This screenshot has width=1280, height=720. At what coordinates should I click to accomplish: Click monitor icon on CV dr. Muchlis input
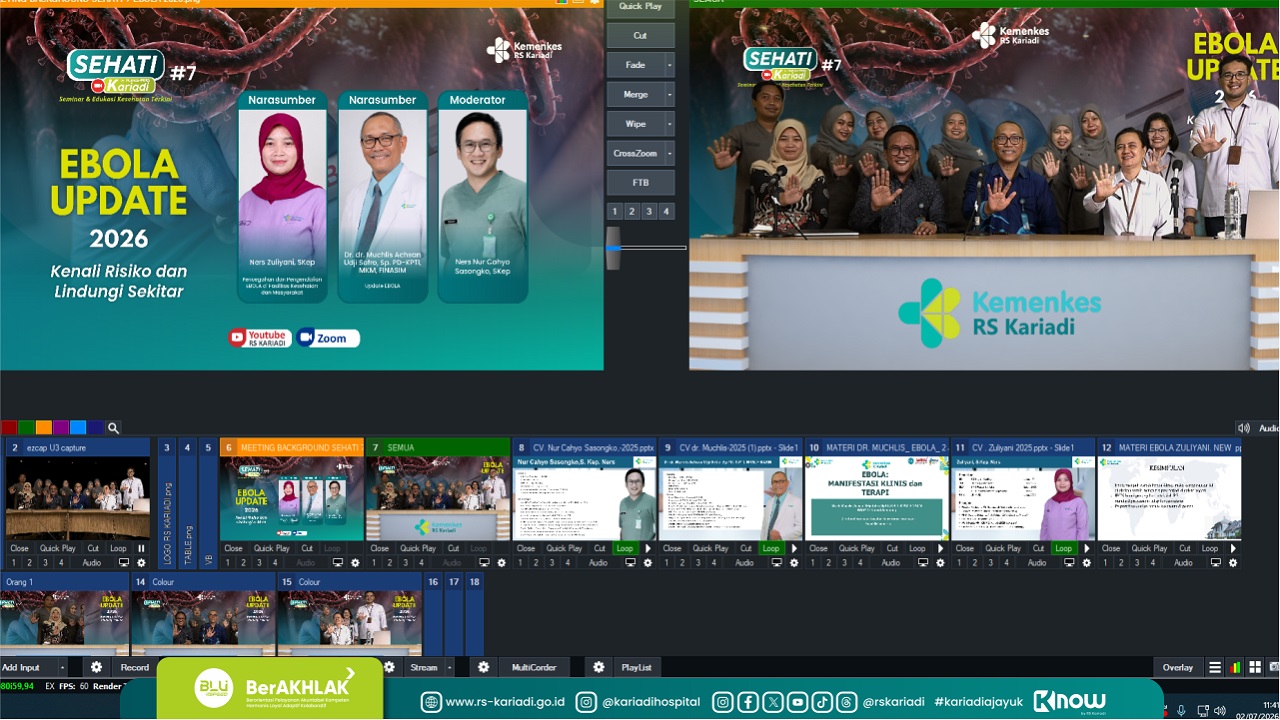tap(777, 563)
